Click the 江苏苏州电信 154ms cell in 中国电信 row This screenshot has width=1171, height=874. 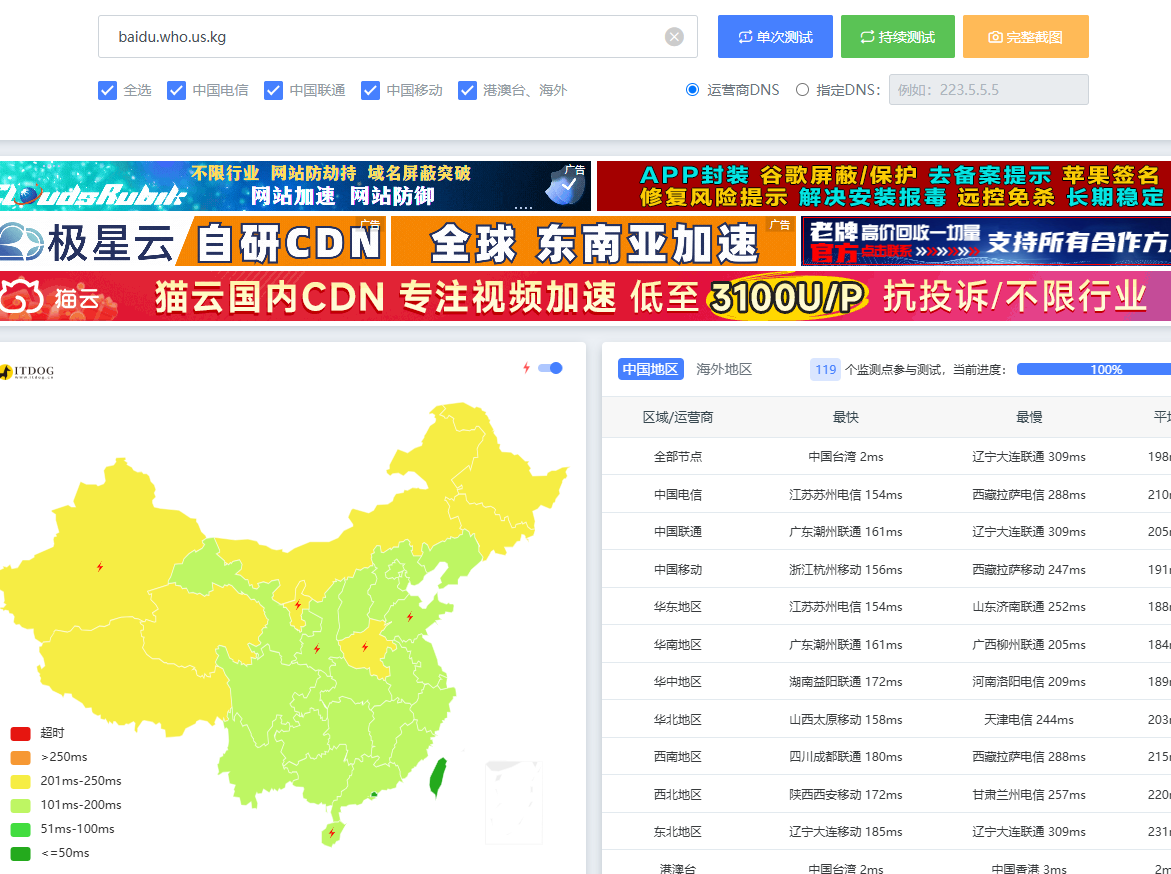(845, 495)
